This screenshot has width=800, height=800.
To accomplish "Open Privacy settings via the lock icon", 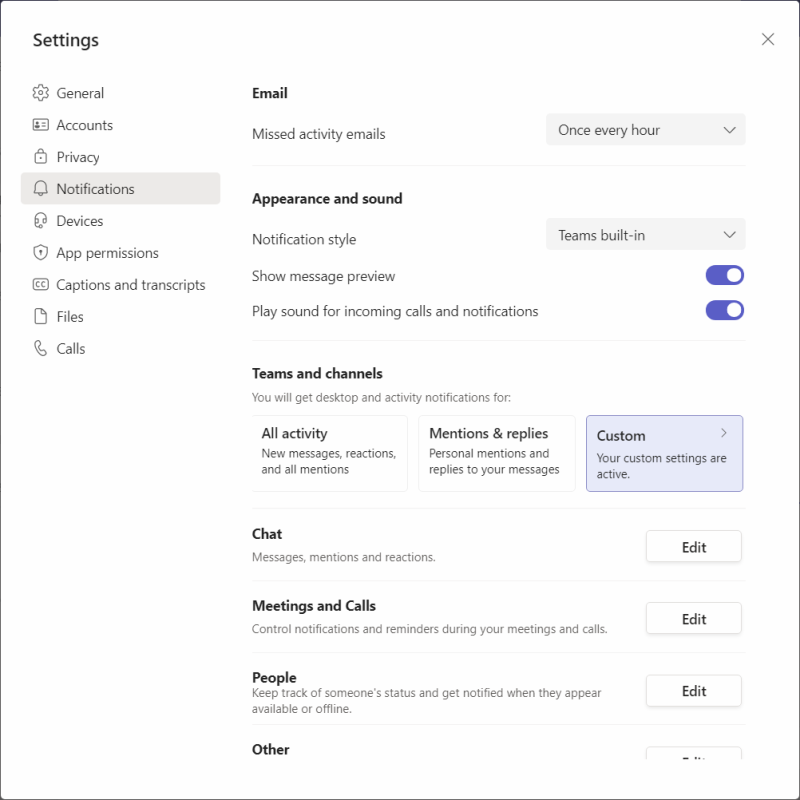I will coord(41,156).
